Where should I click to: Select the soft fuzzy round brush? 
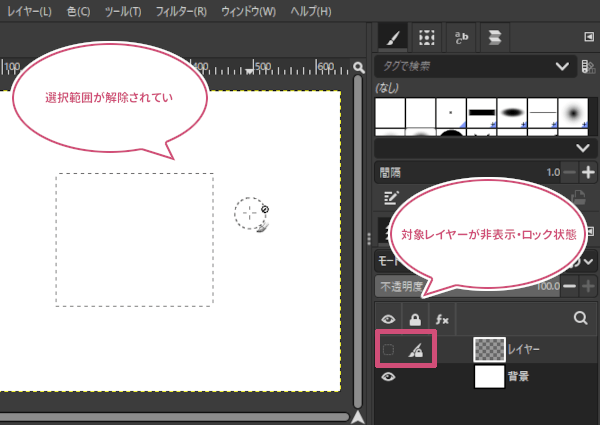(573, 112)
